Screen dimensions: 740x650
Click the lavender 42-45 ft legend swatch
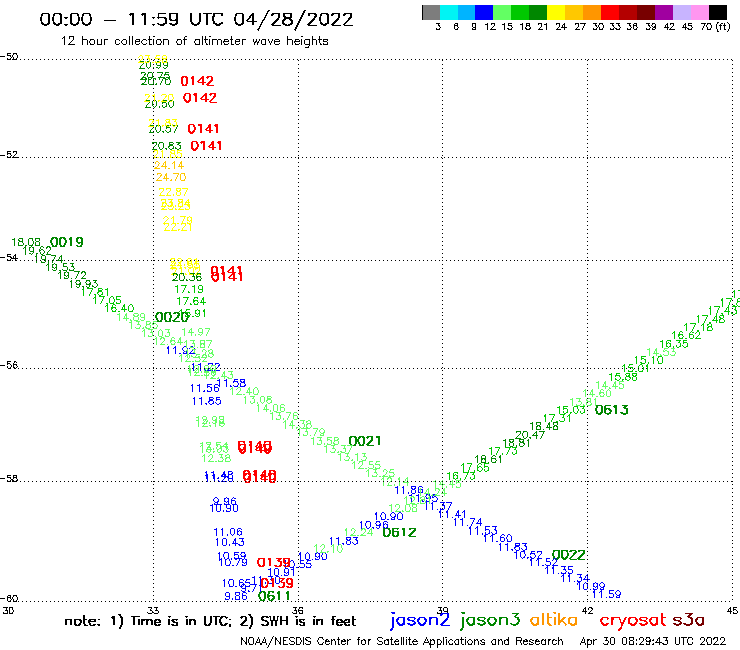pyautogui.click(x=681, y=12)
